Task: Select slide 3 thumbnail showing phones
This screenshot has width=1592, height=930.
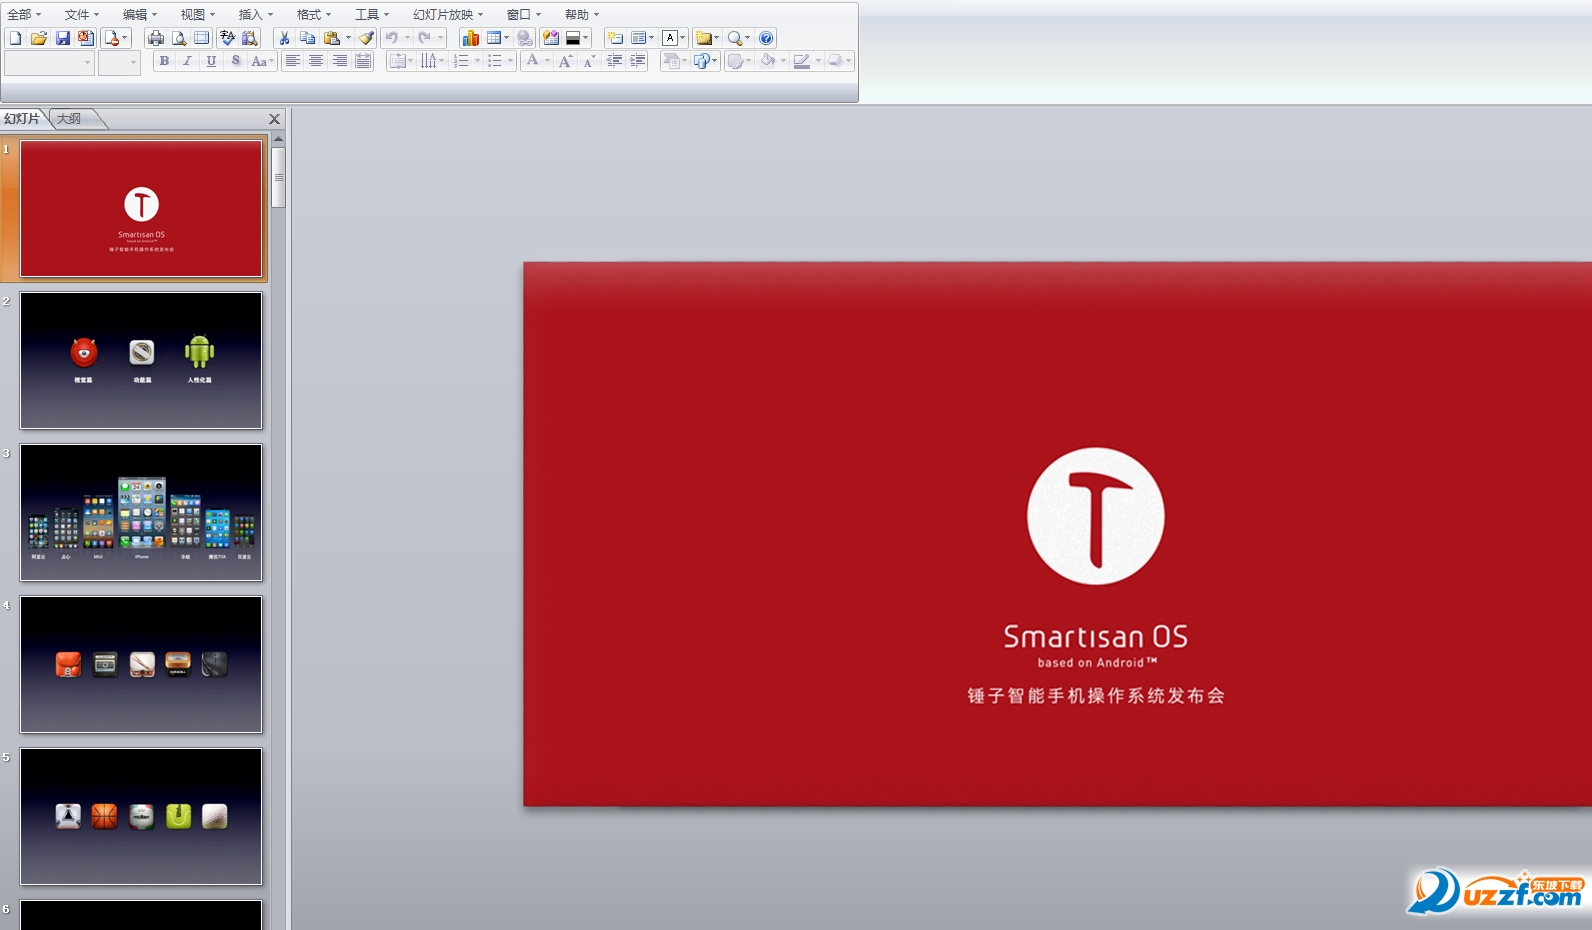Action: [141, 512]
